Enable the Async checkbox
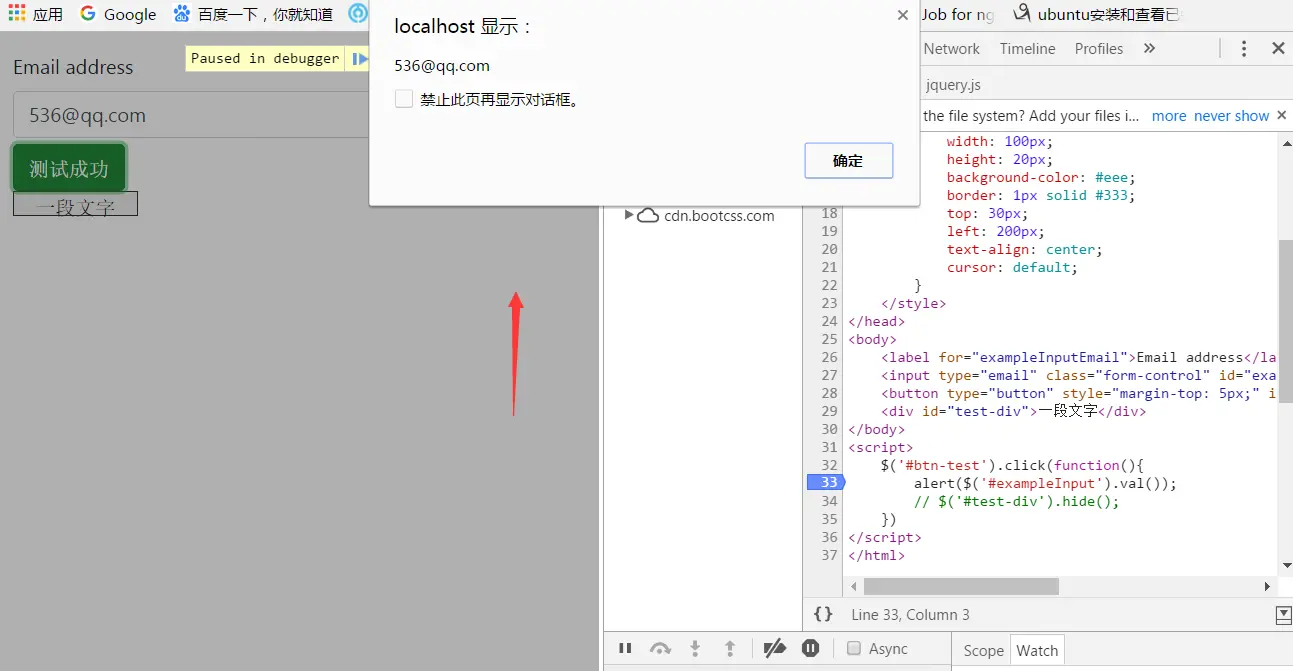This screenshot has width=1293, height=671. click(x=854, y=648)
